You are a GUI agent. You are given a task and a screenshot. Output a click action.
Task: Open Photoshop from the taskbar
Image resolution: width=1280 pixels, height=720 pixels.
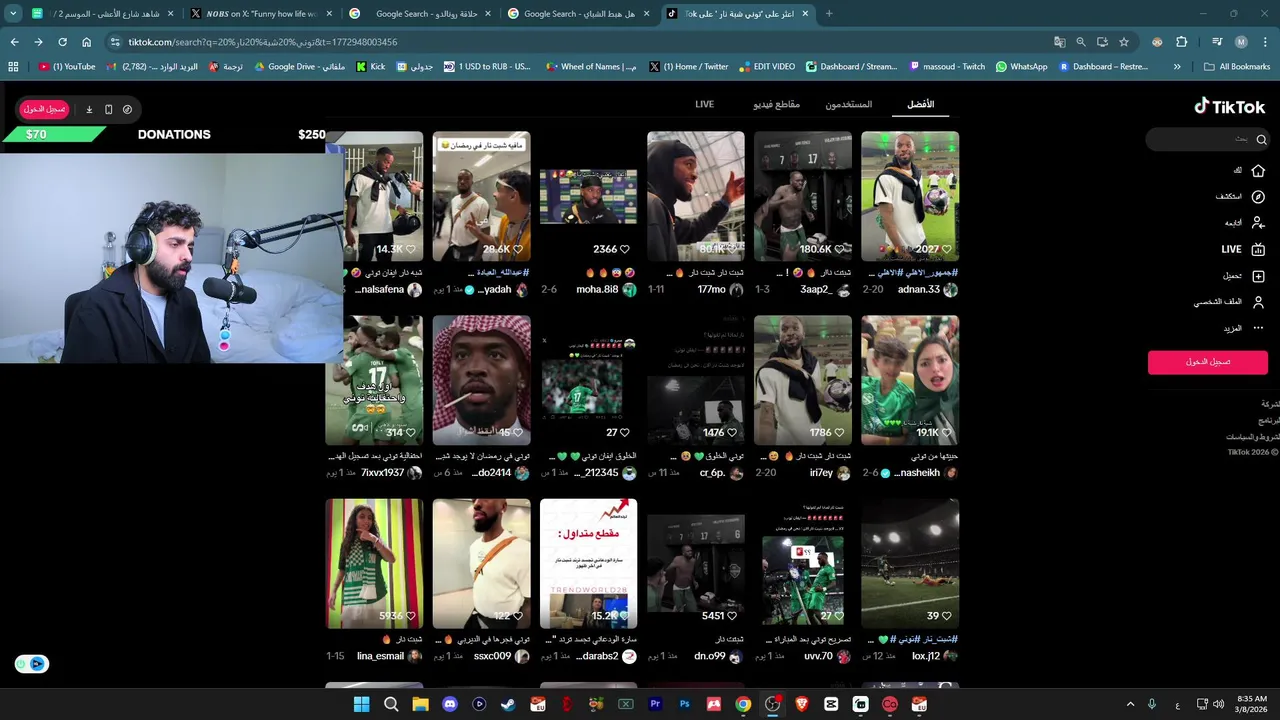tap(684, 704)
